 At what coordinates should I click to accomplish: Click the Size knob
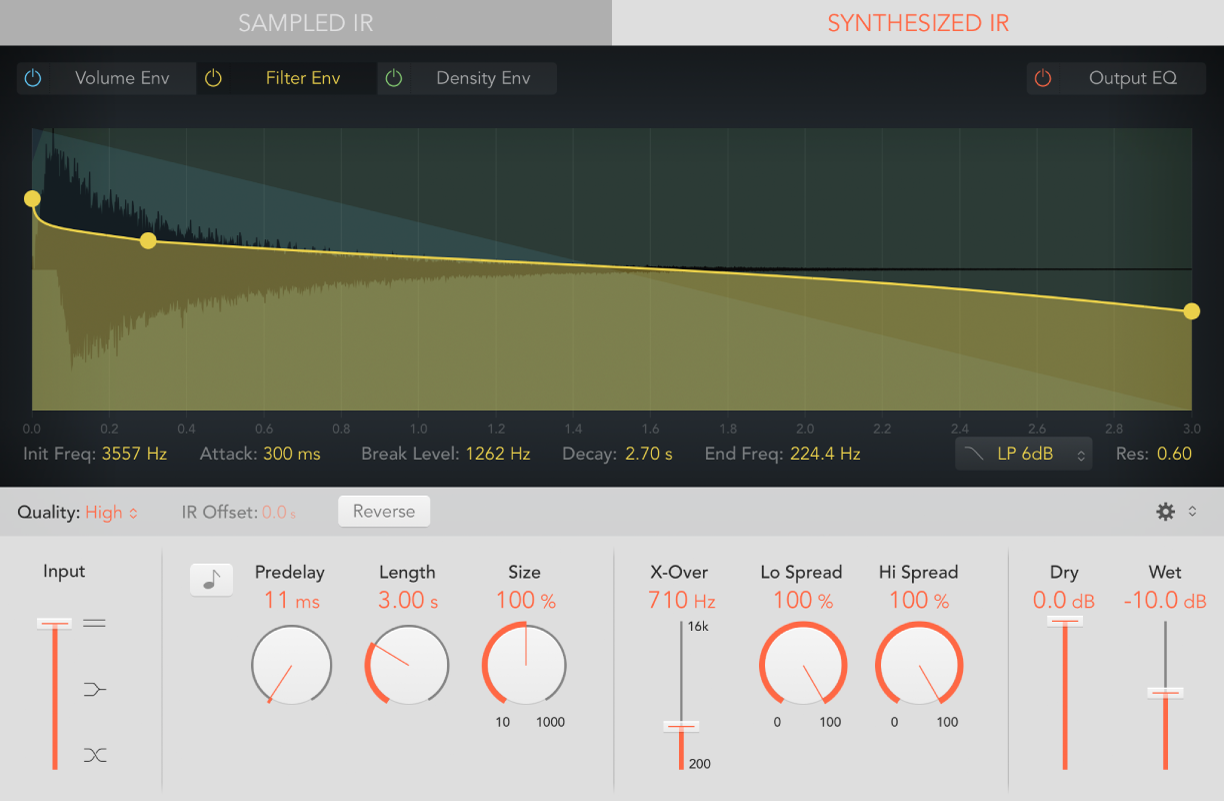point(524,664)
